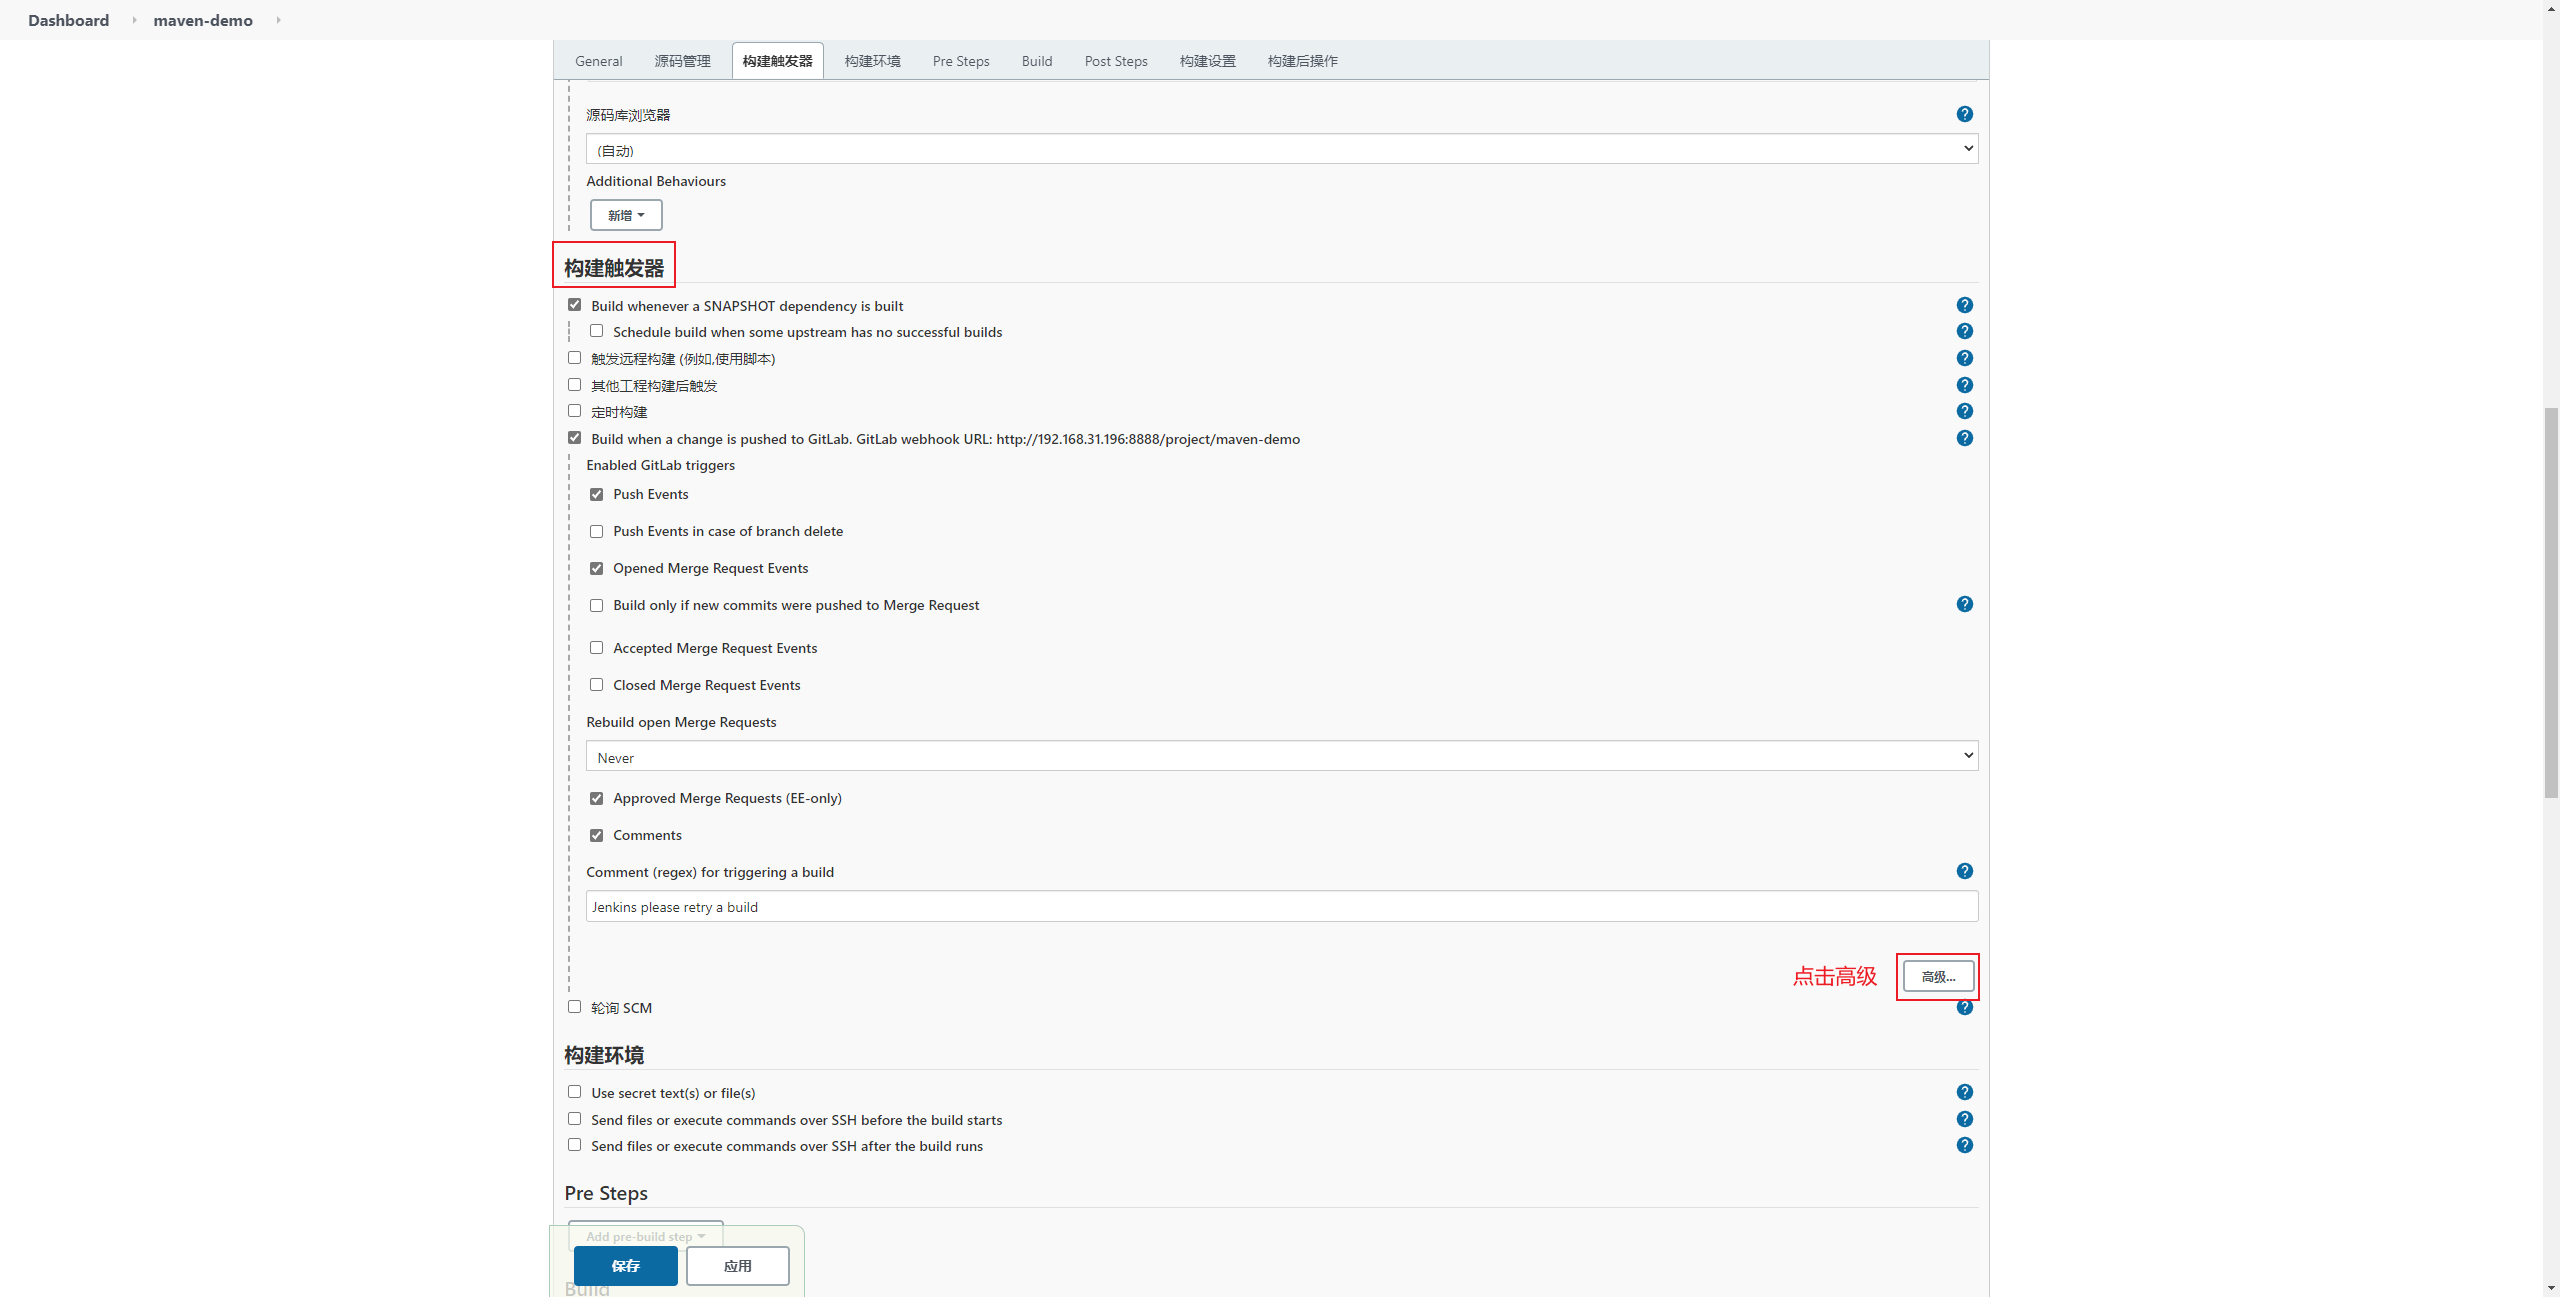Show help for Use secret text(s) or file(s)
2560x1297 pixels.
coord(1964,1092)
